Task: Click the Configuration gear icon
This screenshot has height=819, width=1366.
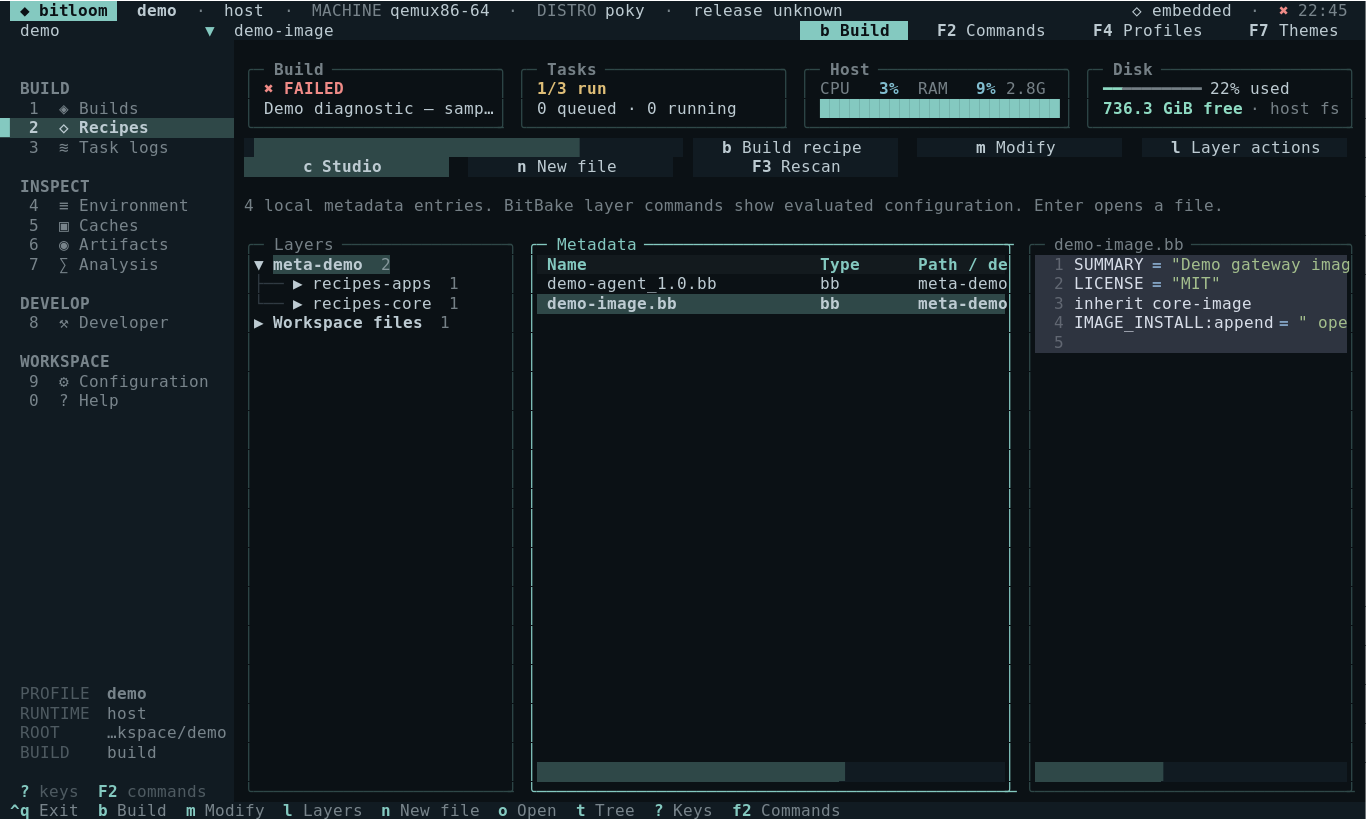Action: click(64, 381)
